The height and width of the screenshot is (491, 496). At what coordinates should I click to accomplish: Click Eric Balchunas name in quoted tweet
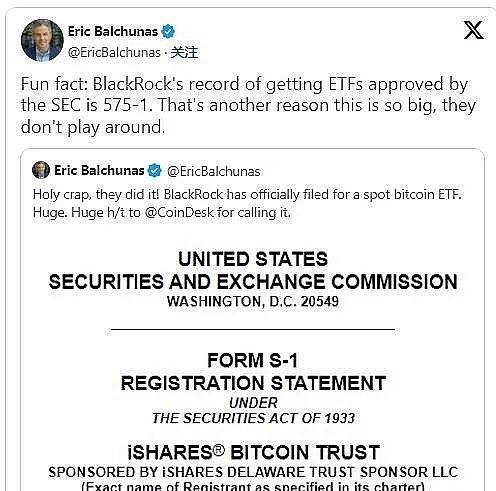(99, 170)
